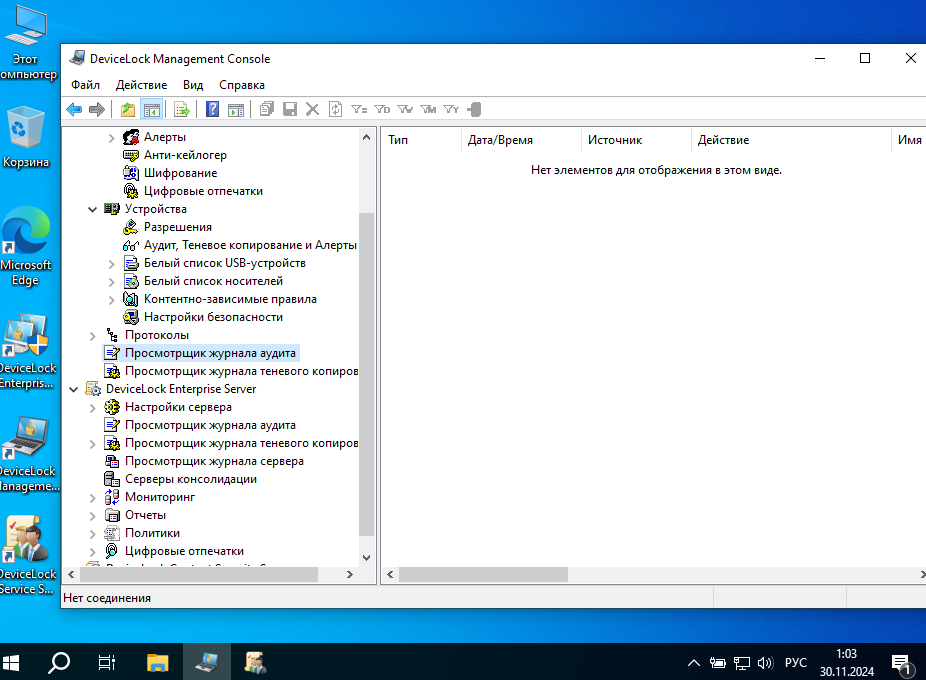Image resolution: width=926 pixels, height=680 pixels.
Task: Expand the Настройки сервера node
Action: click(93, 408)
